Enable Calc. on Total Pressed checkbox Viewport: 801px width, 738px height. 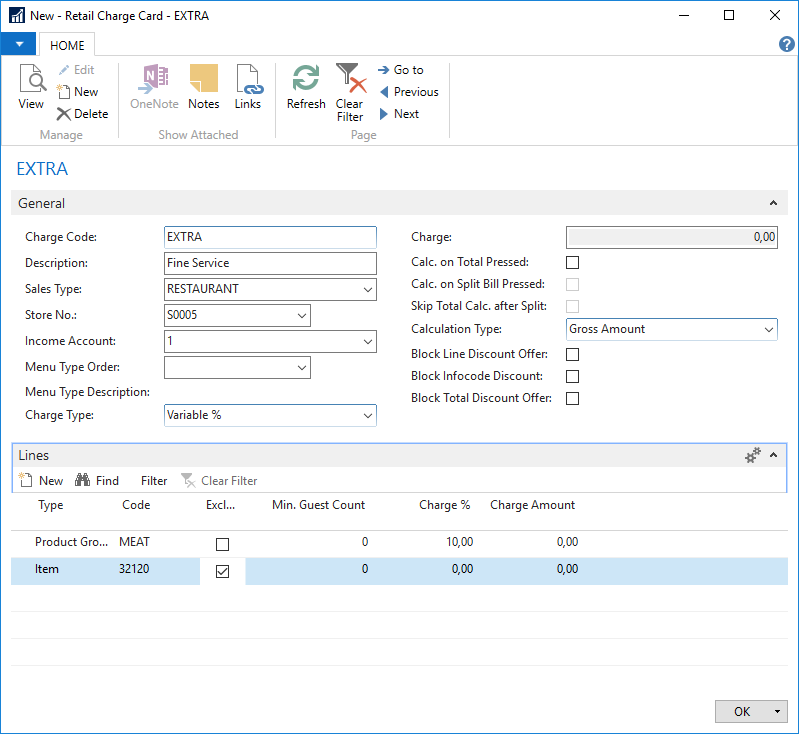[573, 263]
